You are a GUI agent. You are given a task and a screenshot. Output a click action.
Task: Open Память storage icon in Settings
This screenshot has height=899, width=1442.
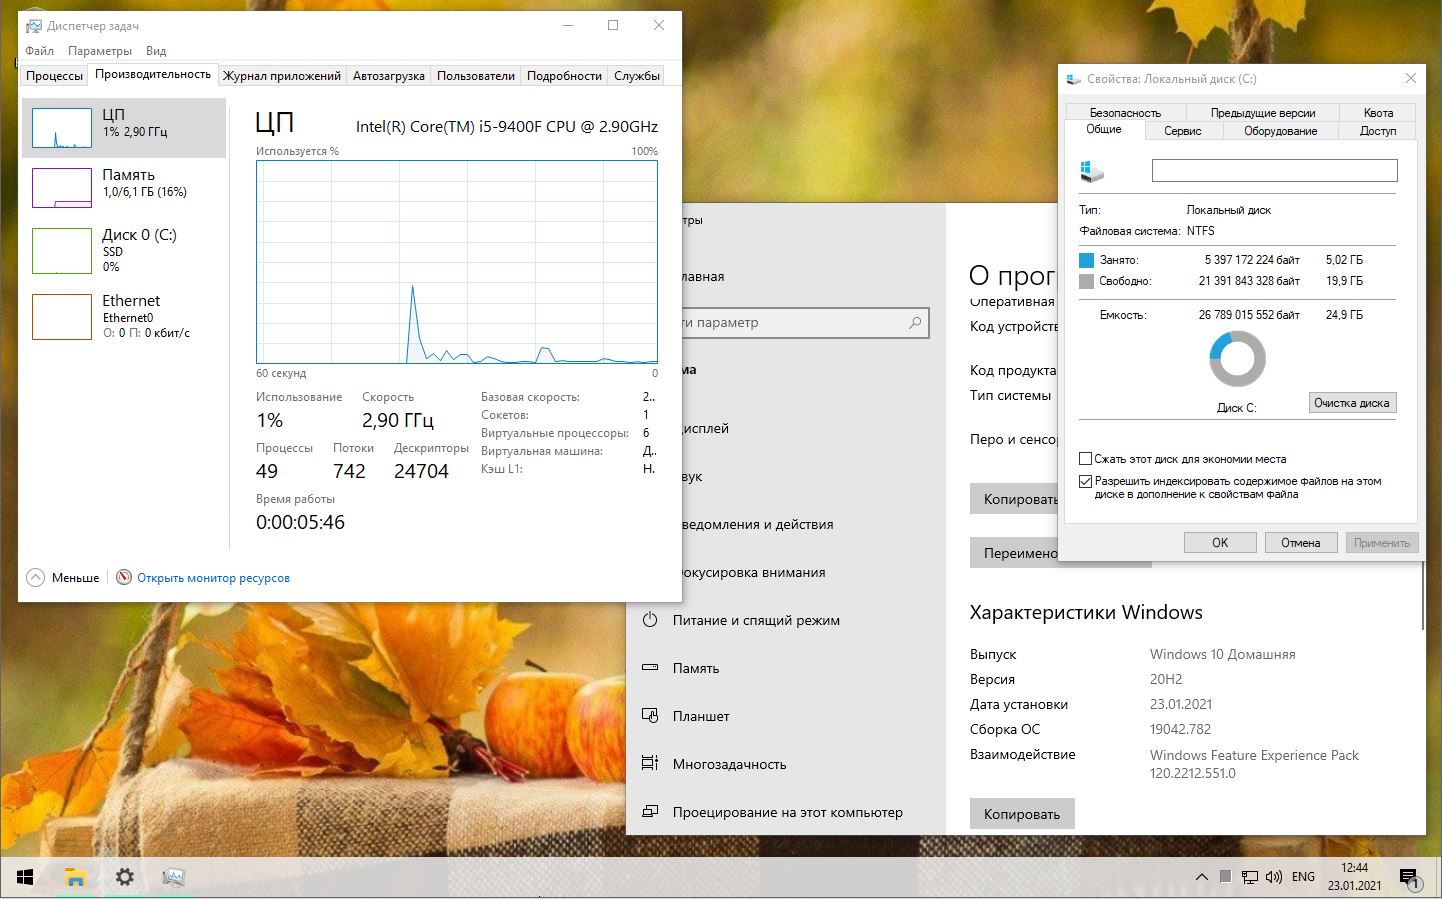[650, 668]
